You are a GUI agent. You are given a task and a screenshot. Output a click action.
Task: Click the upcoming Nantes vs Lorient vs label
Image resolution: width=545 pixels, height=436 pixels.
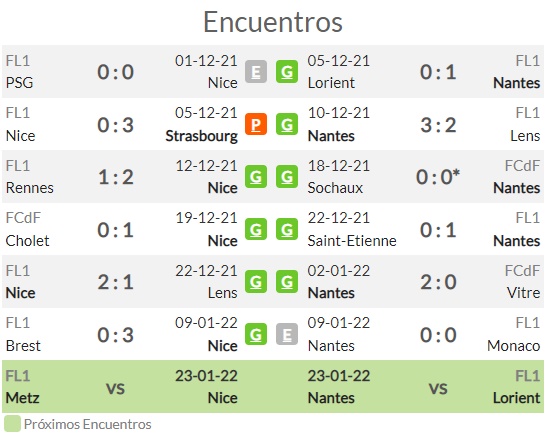[x=438, y=388]
